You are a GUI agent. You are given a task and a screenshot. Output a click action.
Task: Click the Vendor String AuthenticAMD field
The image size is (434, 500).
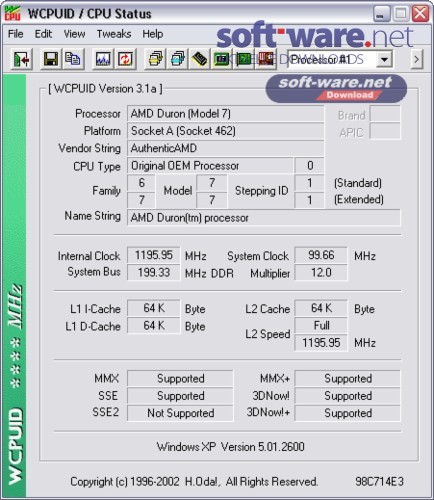coord(225,148)
